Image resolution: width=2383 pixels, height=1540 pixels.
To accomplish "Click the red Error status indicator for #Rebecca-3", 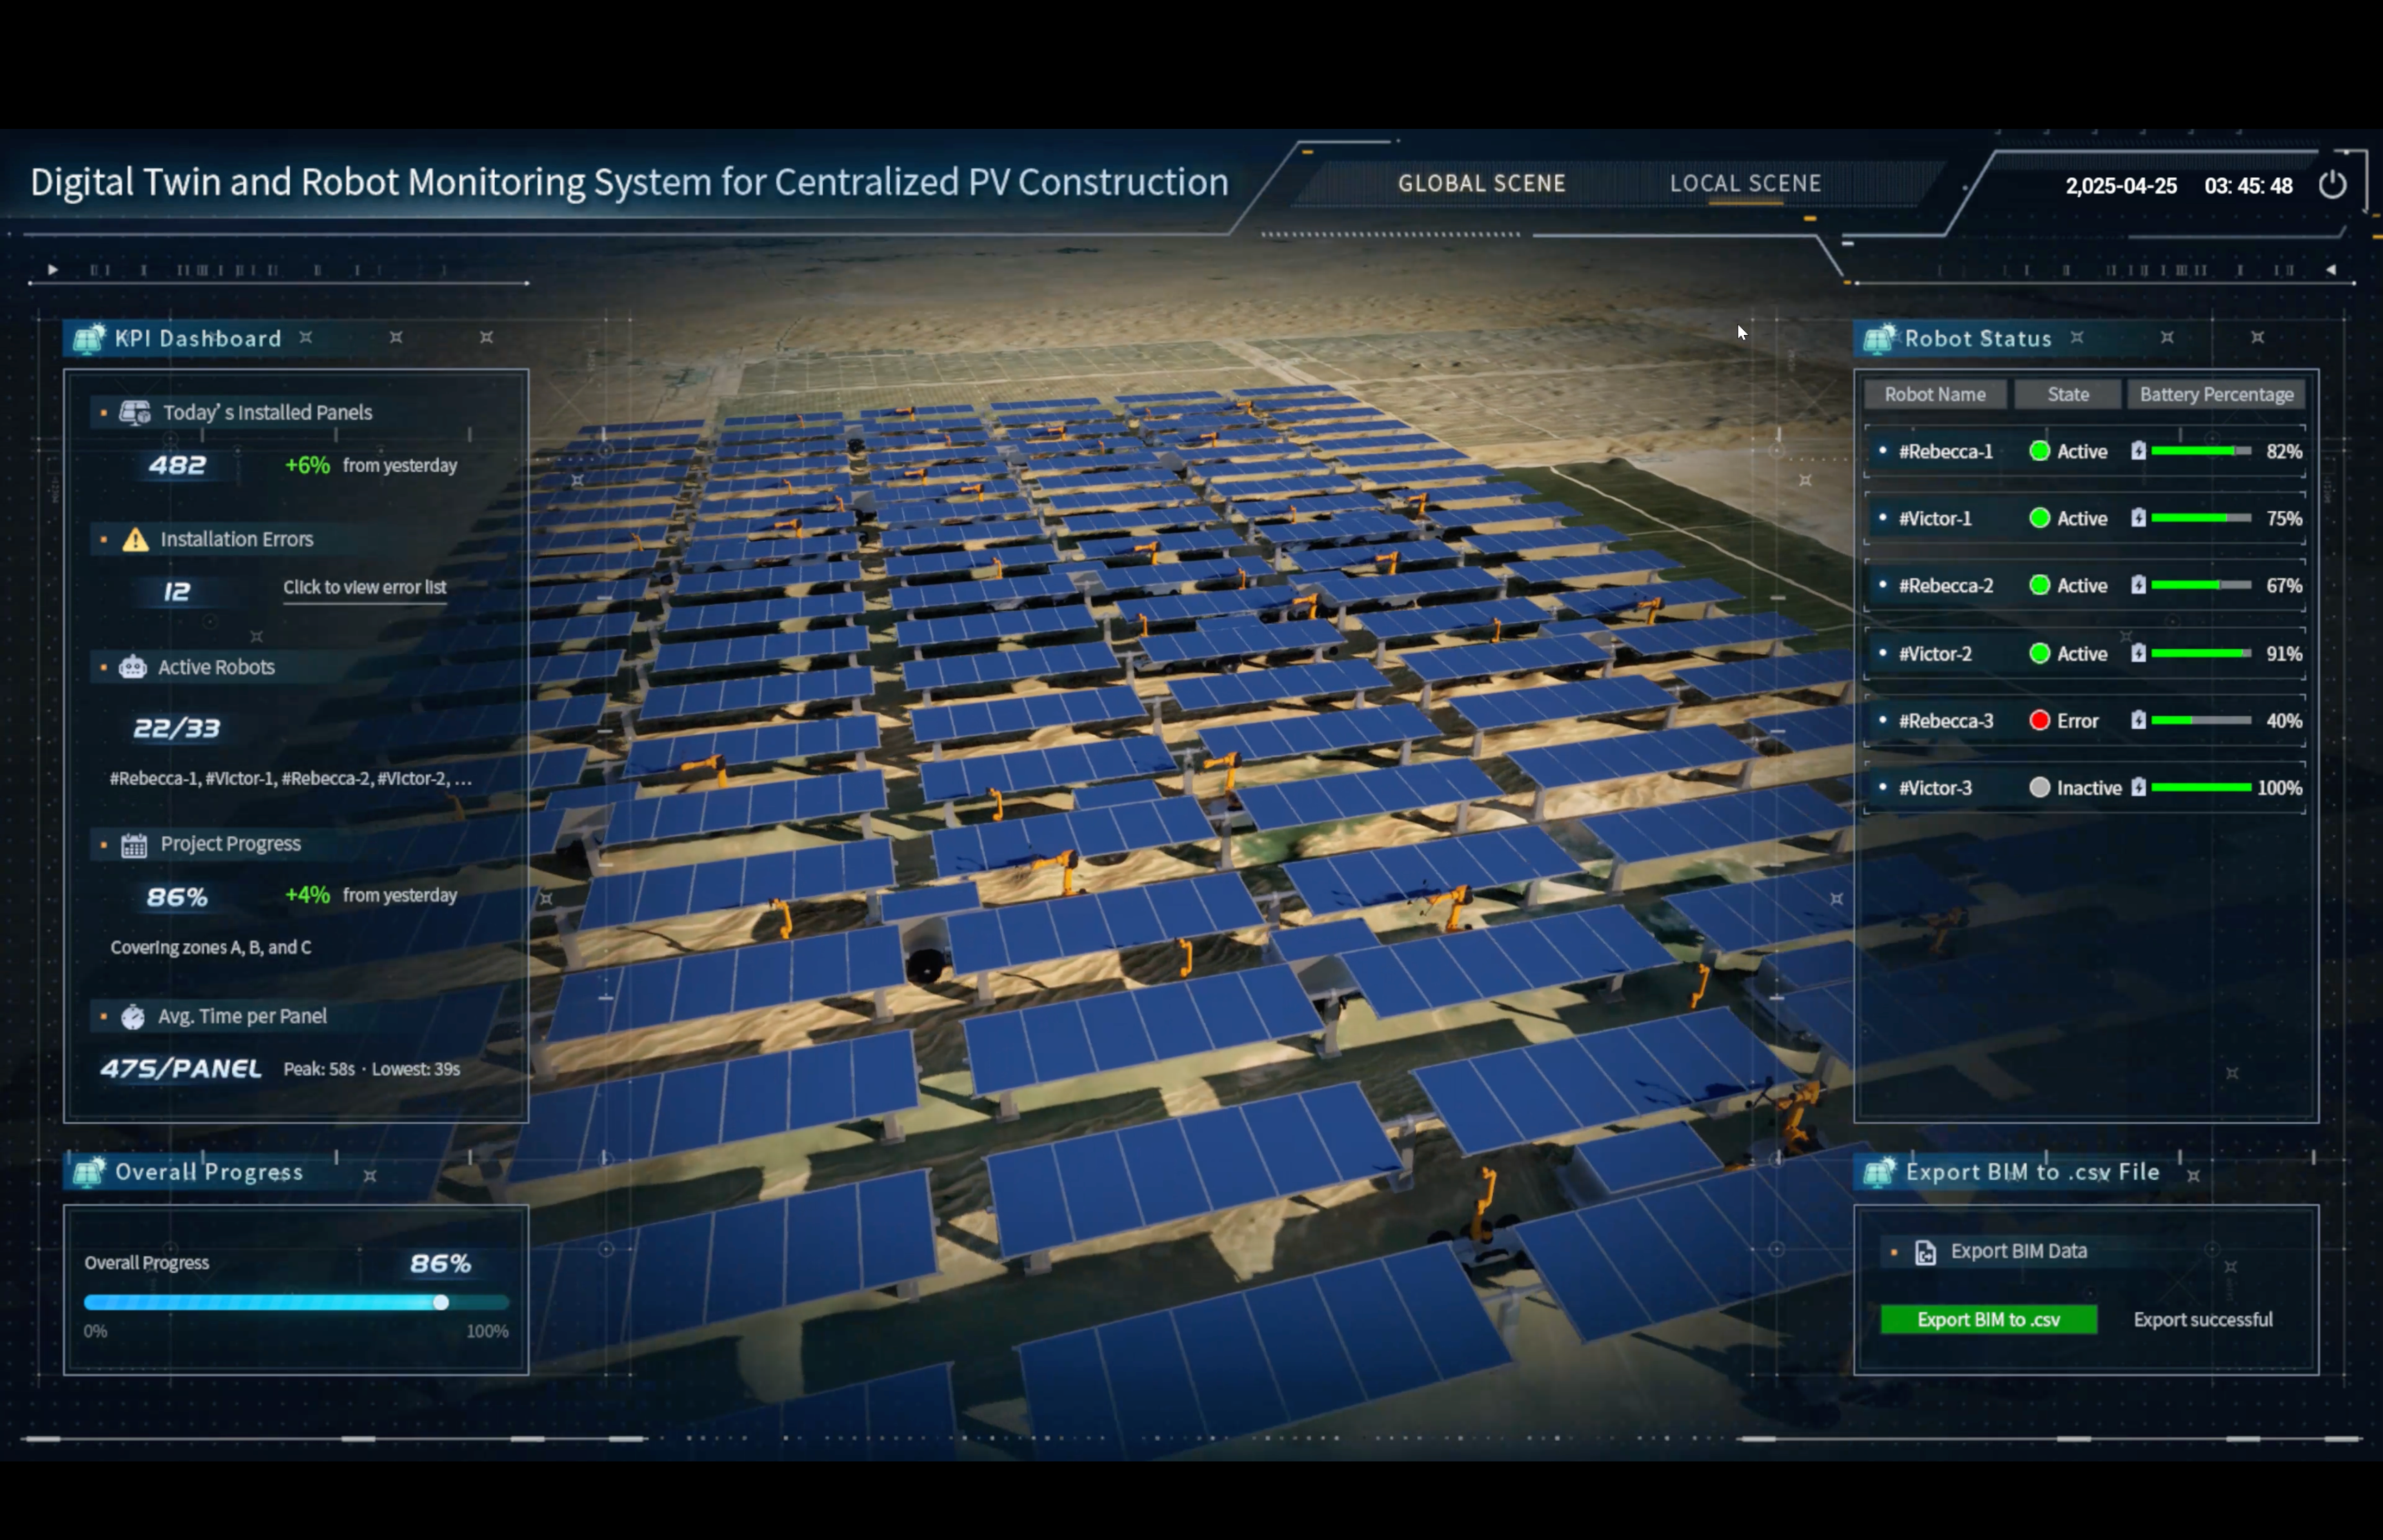I will (2039, 721).
